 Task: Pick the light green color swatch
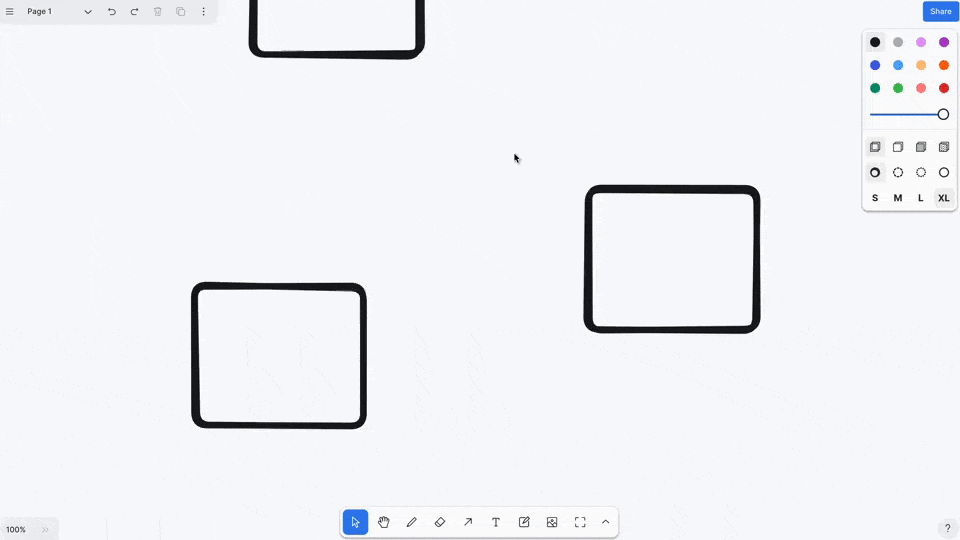(898, 88)
